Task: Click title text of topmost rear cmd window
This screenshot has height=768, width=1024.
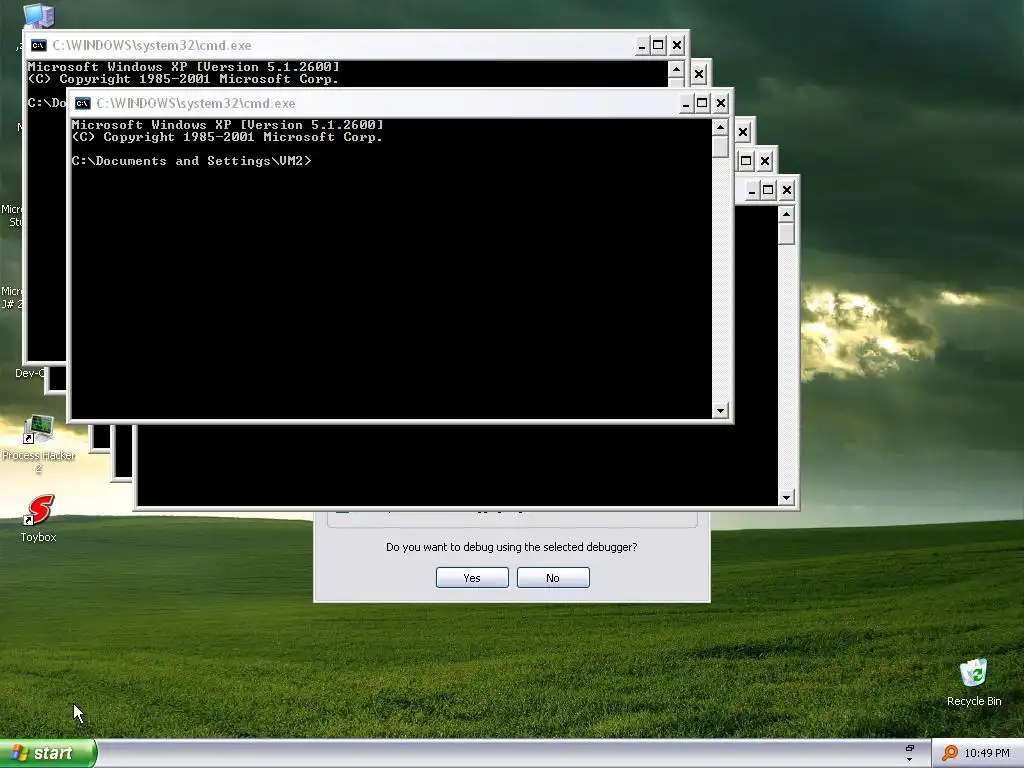Action: pos(152,45)
